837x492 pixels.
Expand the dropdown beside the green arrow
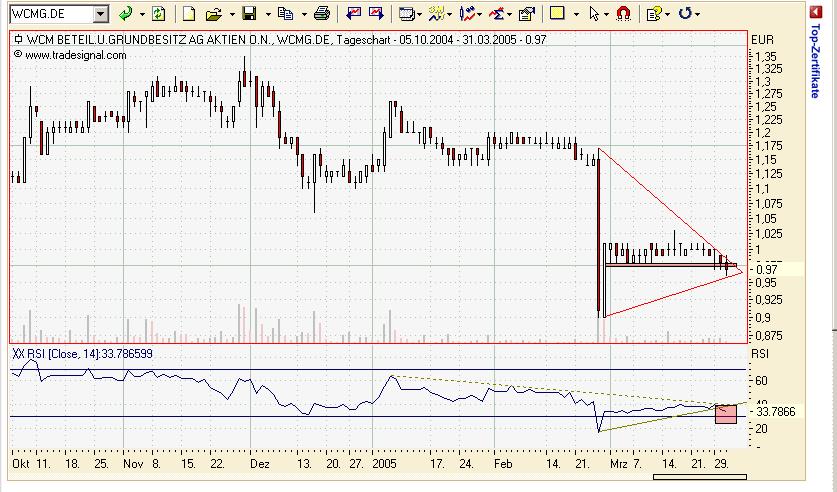click(x=143, y=14)
